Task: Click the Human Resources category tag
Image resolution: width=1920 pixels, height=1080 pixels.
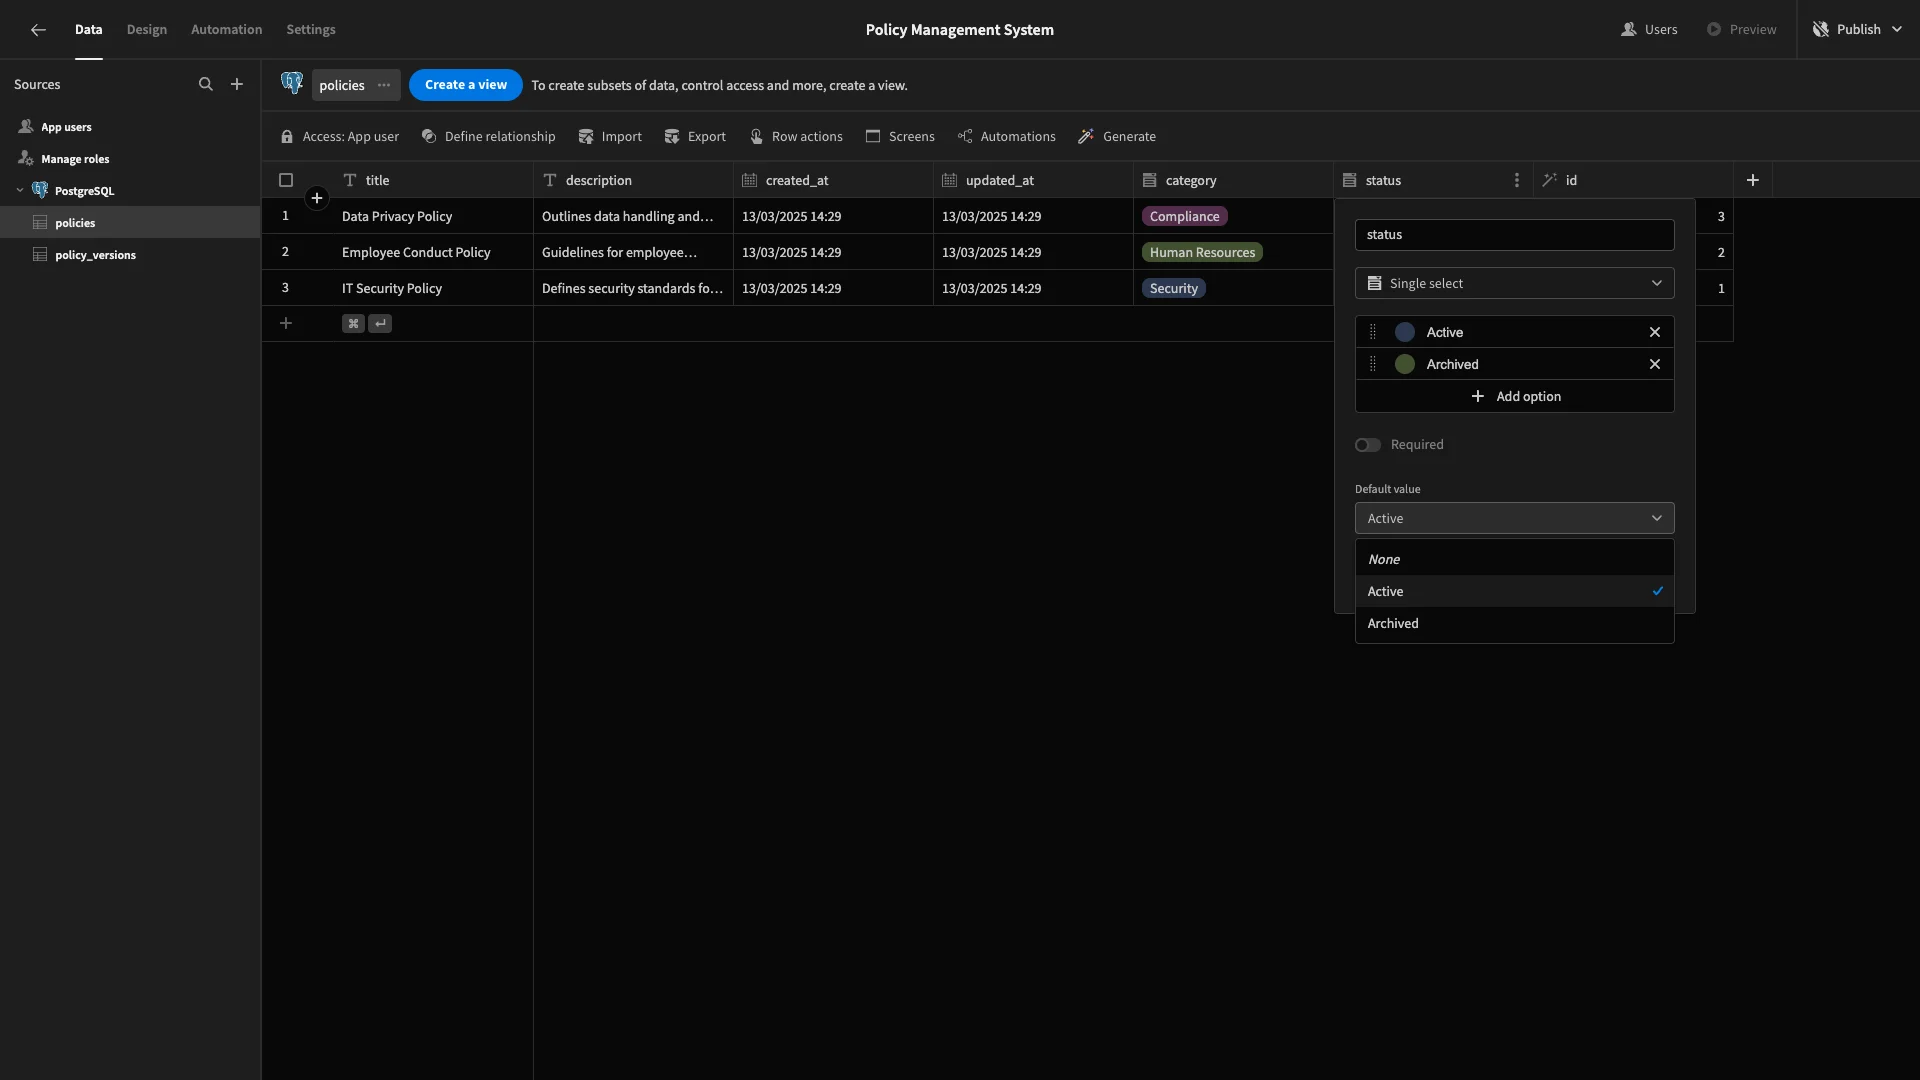Action: click(x=1202, y=252)
